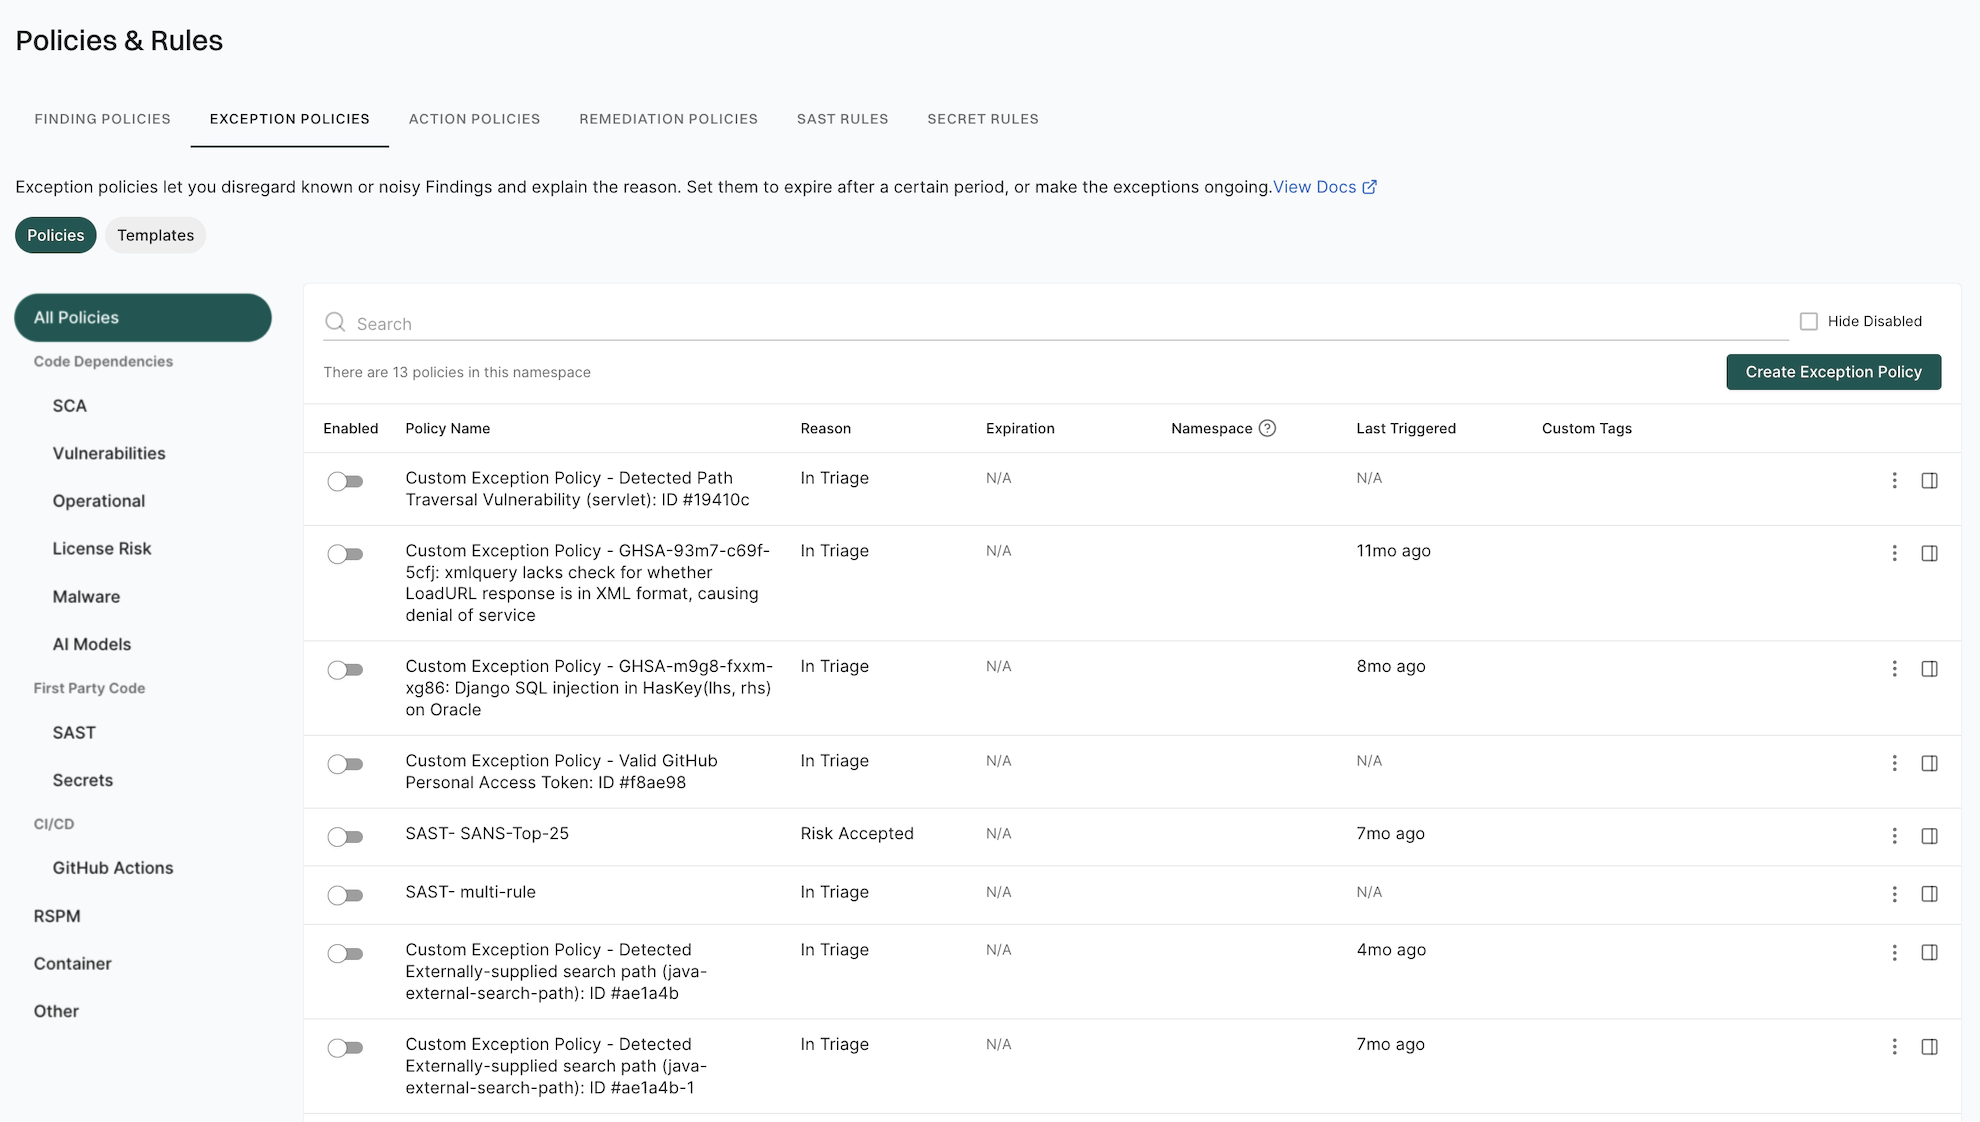
Task: Click the Namespace help question mark icon
Action: point(1267,428)
